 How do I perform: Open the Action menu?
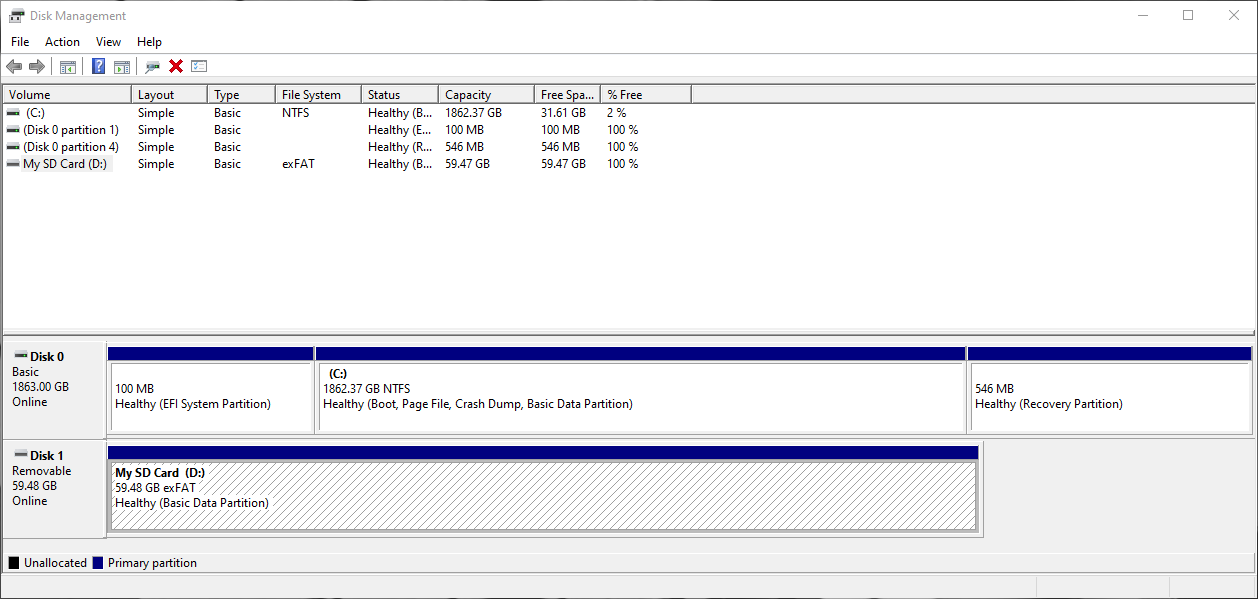point(62,42)
